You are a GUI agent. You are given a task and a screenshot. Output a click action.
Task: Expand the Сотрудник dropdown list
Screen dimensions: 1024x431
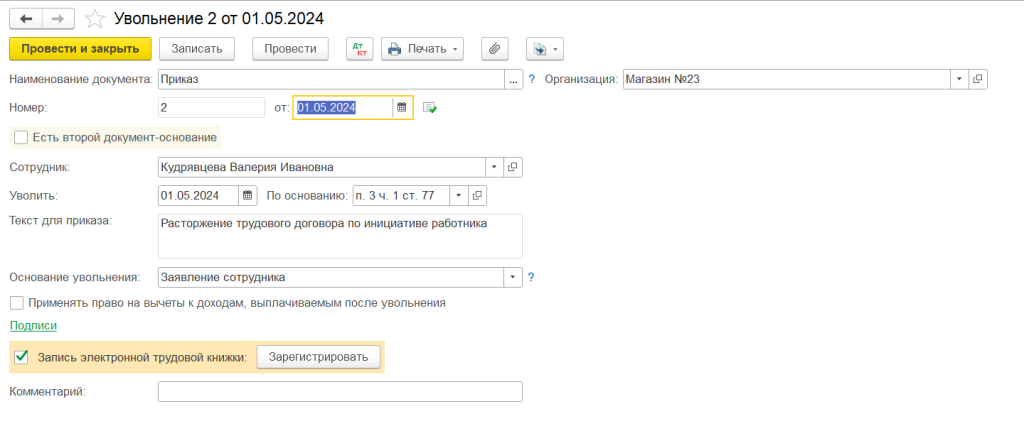click(494, 167)
